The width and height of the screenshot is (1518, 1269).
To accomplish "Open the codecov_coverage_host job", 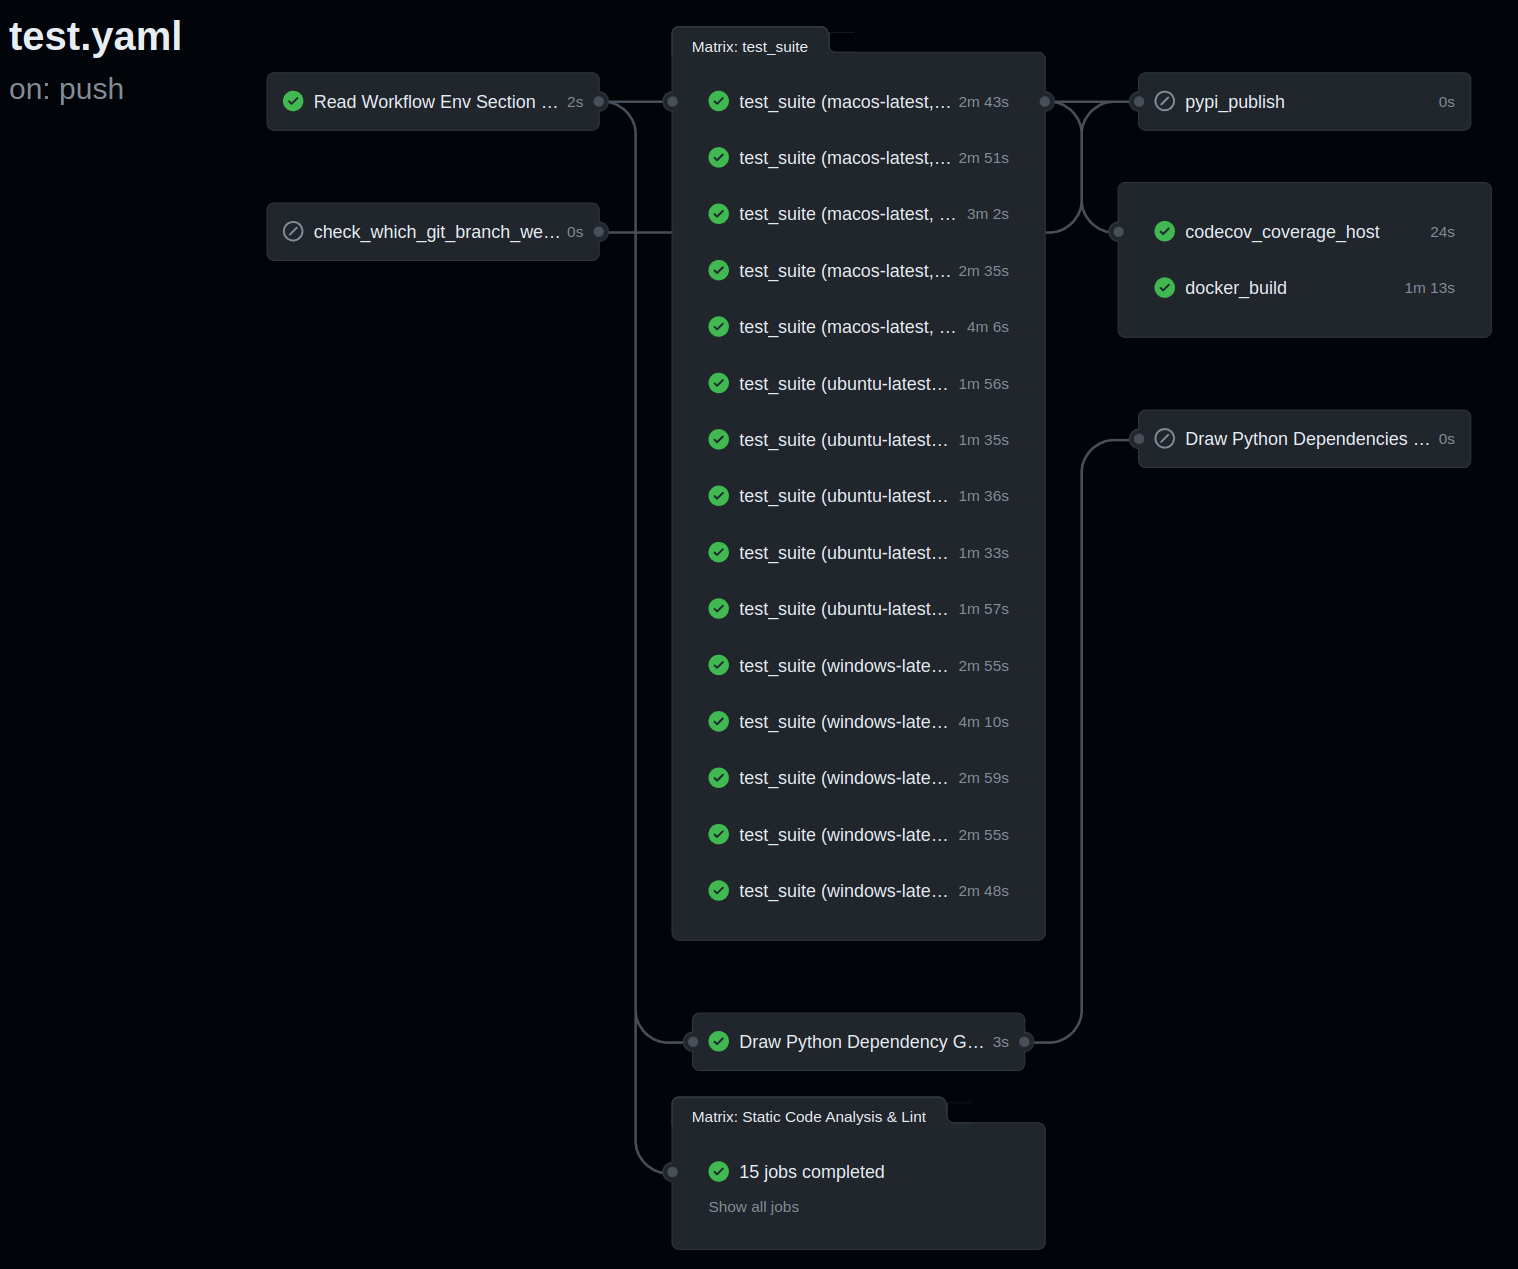I will (x=1281, y=232).
